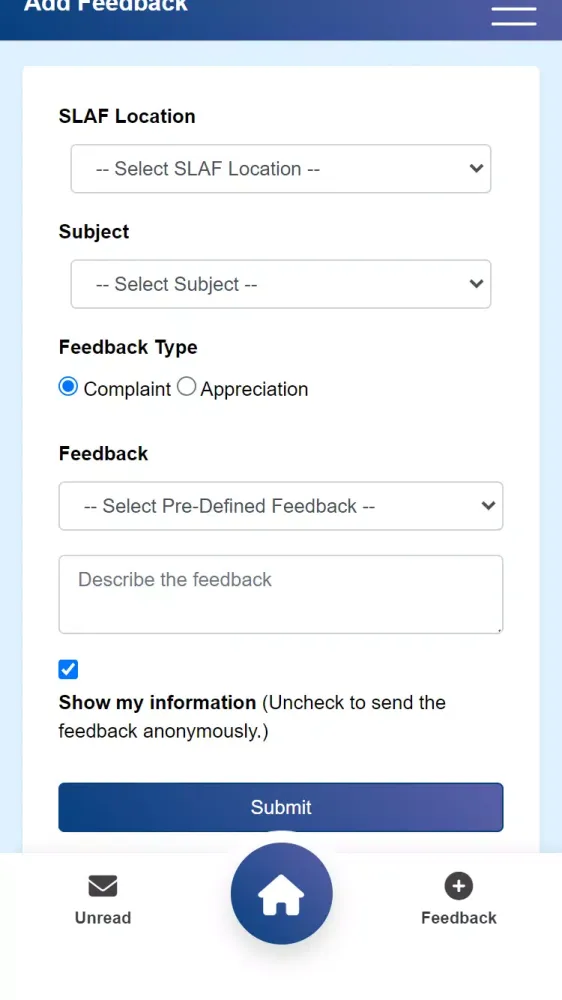Click the Add Feedback header title
The image size is (562, 1000).
point(106,6)
